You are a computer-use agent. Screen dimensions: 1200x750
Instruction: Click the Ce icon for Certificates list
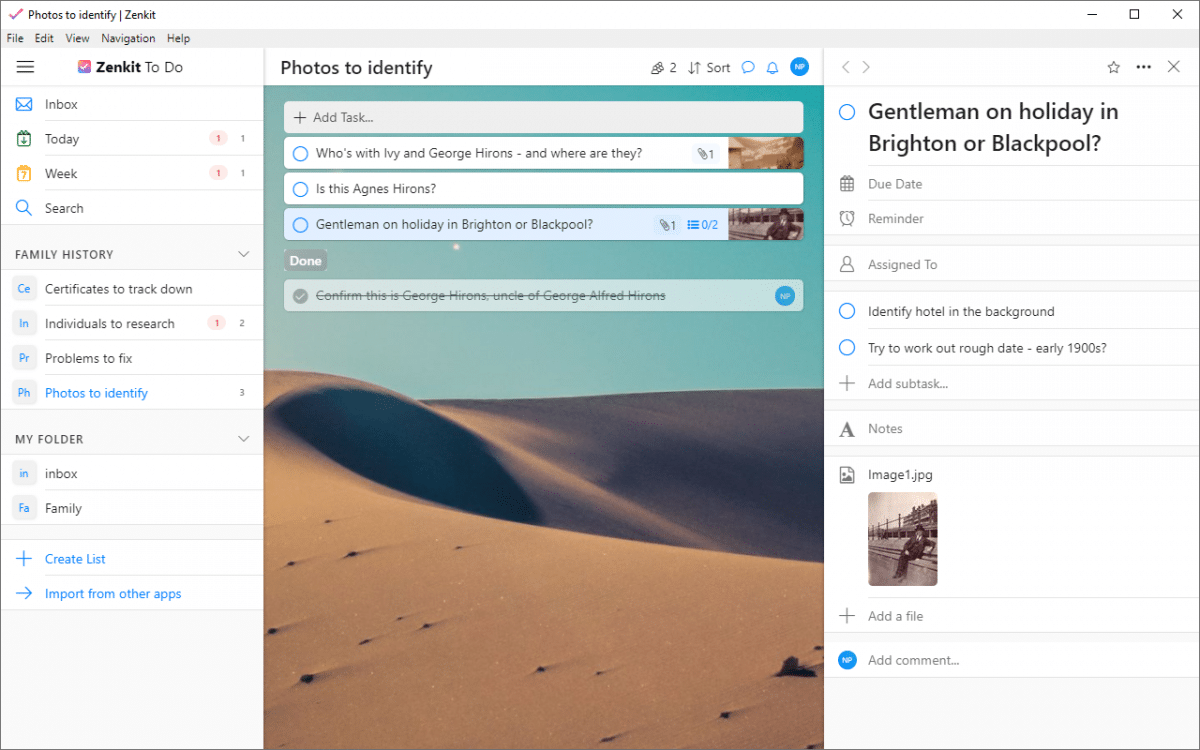pyautogui.click(x=24, y=289)
